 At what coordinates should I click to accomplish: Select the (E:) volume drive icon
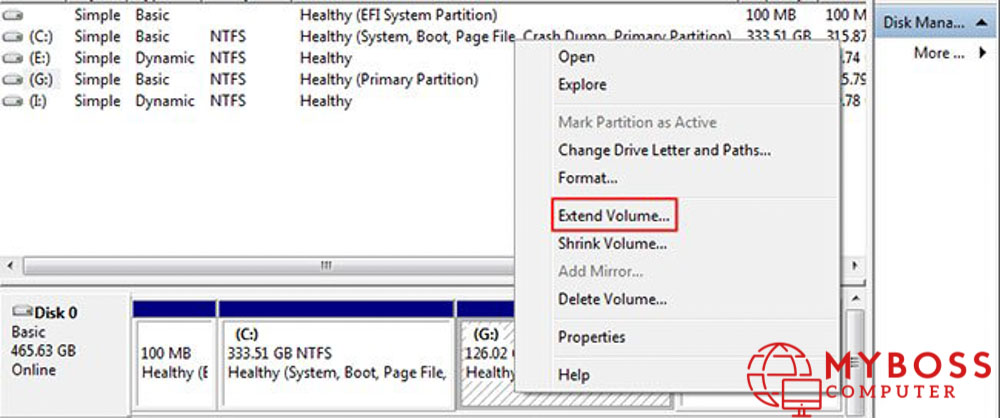(13, 58)
